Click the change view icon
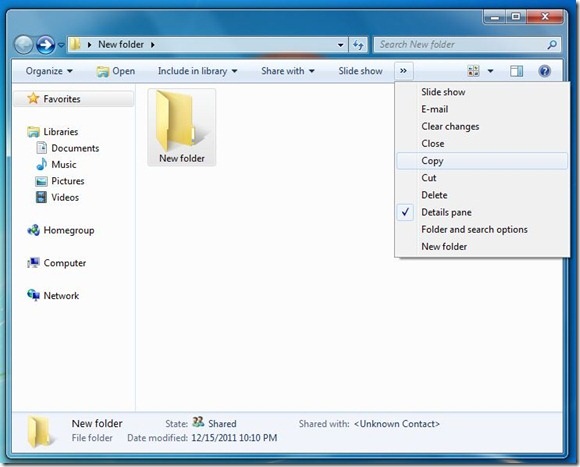 [473, 71]
